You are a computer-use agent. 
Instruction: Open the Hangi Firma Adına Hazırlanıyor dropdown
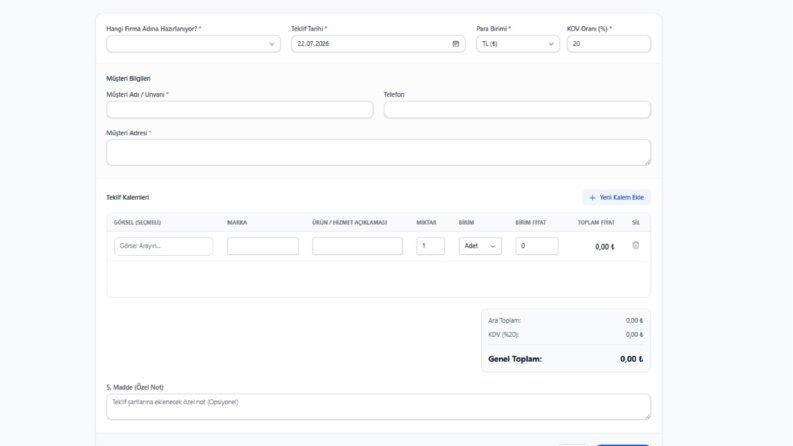tap(193, 44)
